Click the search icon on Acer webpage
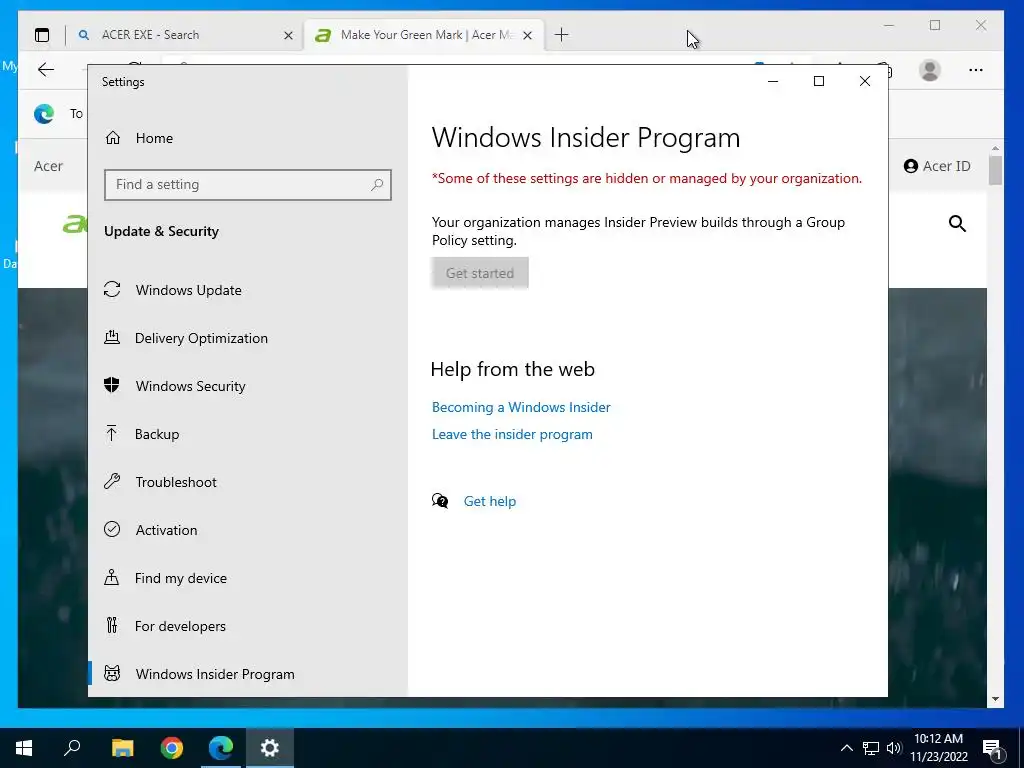This screenshot has height=768, width=1024. pos(957,223)
